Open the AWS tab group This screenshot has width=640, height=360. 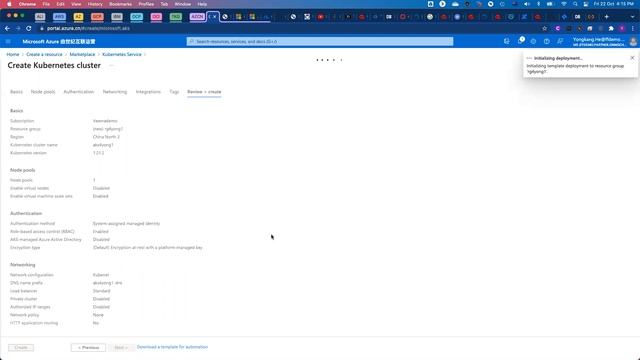tap(59, 17)
